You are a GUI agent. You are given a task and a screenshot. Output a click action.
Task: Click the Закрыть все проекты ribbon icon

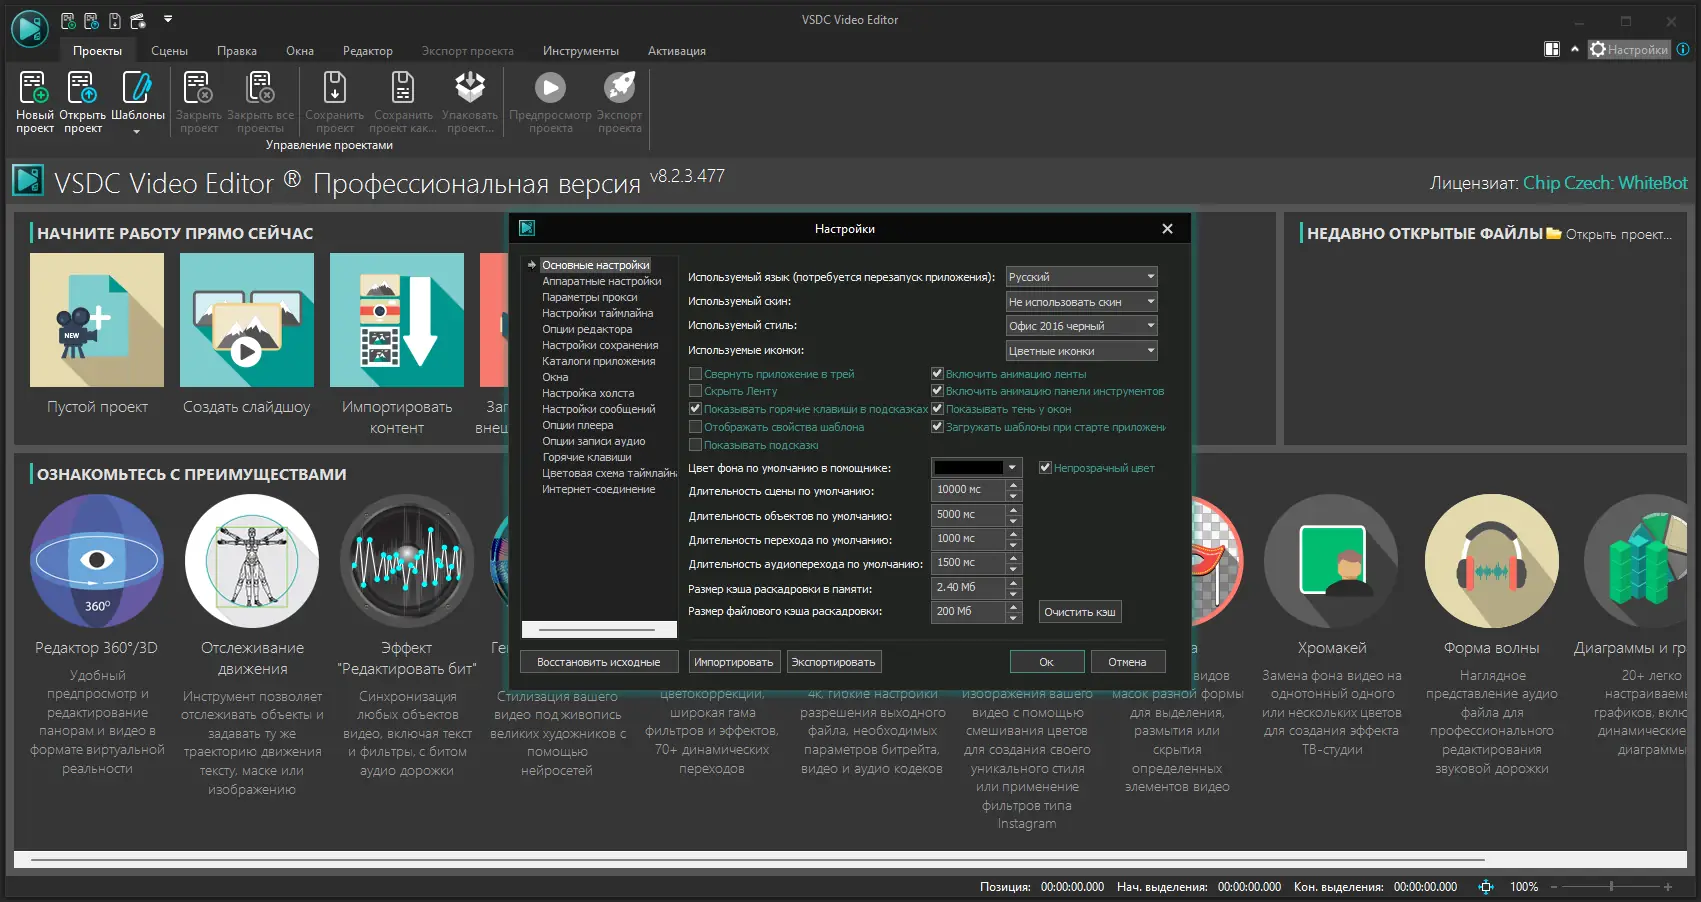coord(260,88)
